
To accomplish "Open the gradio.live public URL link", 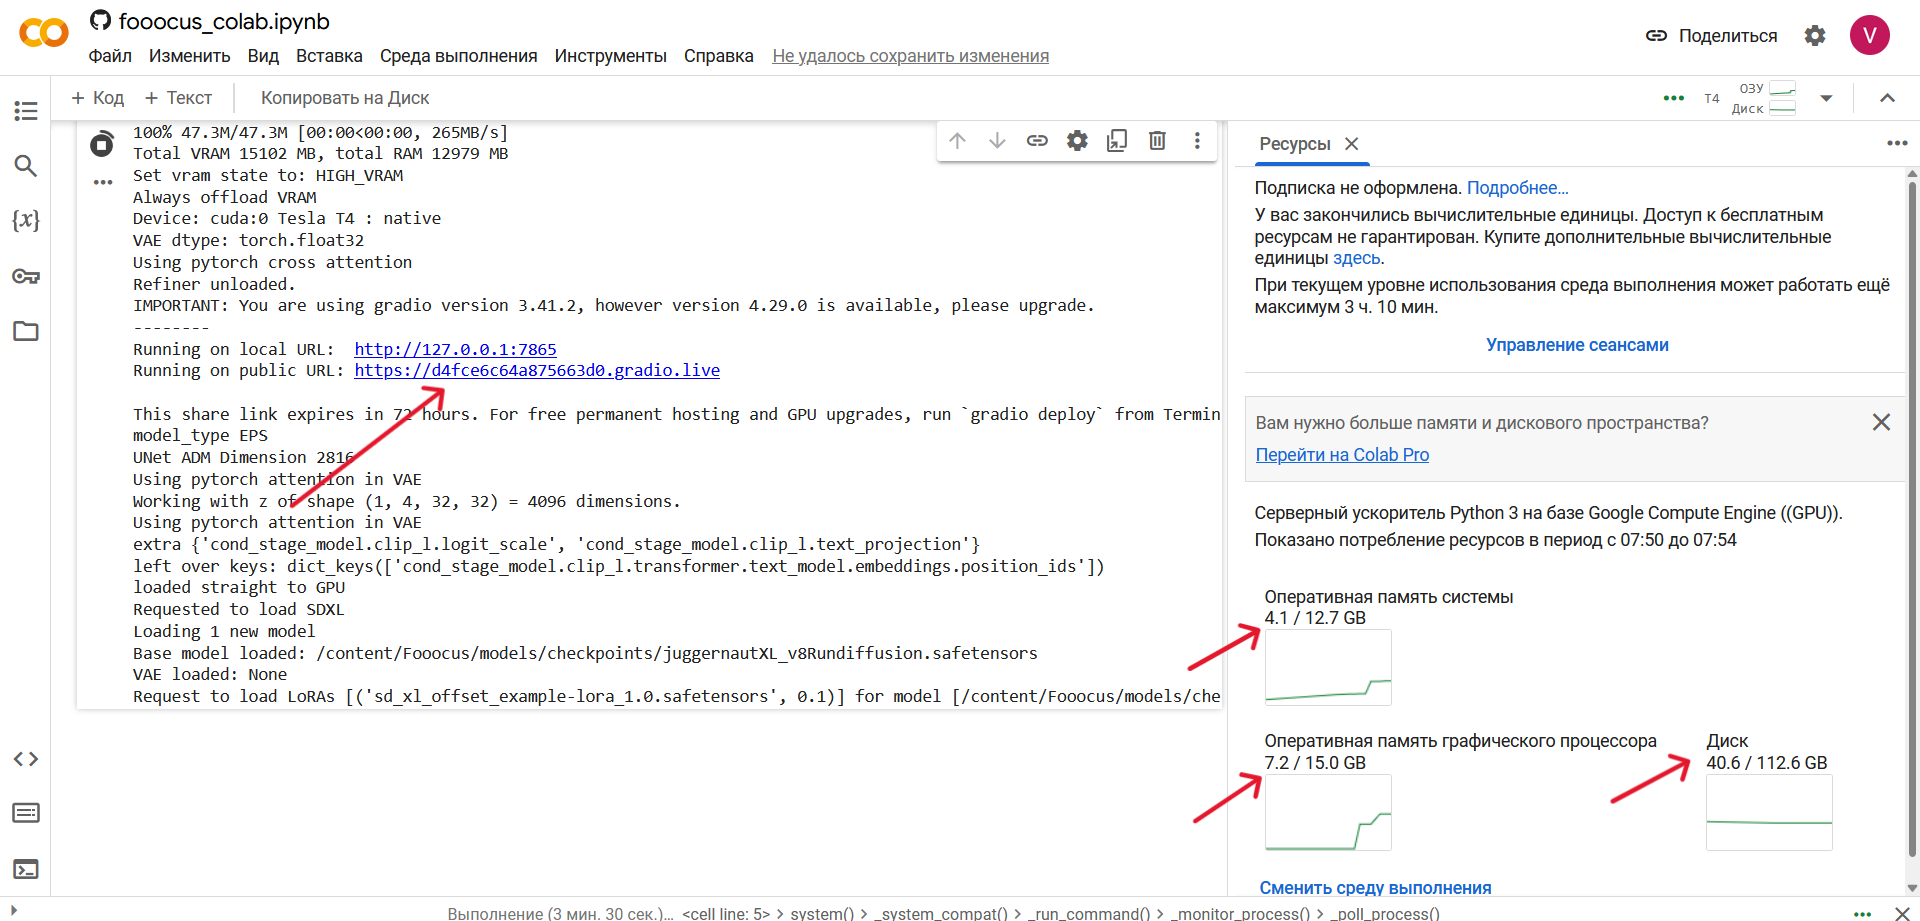I will click(x=537, y=371).
